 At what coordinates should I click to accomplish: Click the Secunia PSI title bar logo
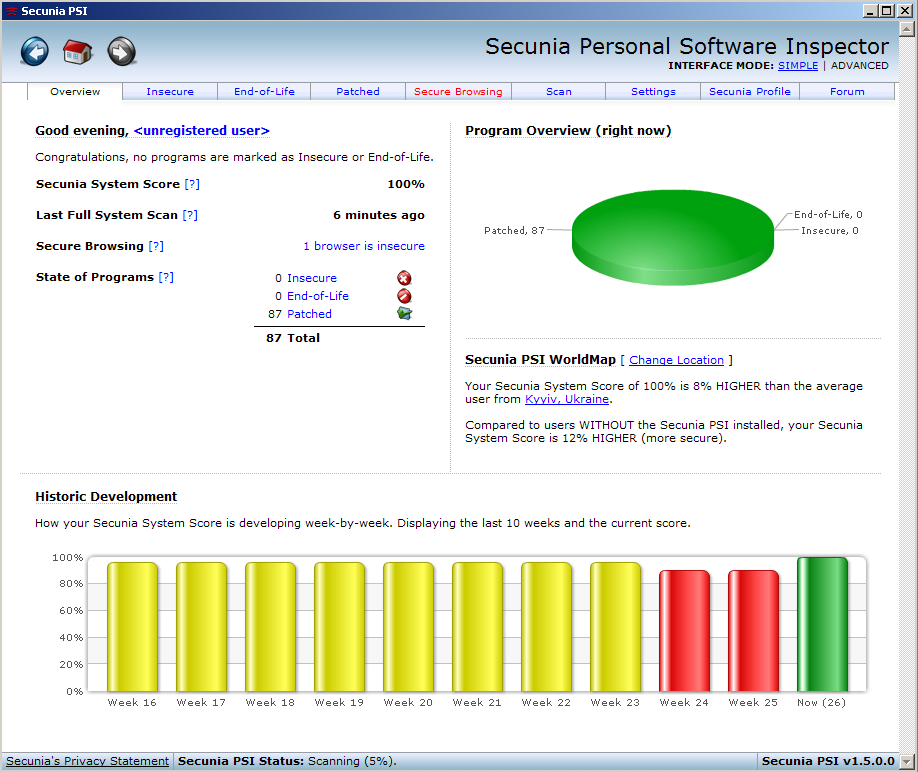pyautogui.click(x=11, y=11)
